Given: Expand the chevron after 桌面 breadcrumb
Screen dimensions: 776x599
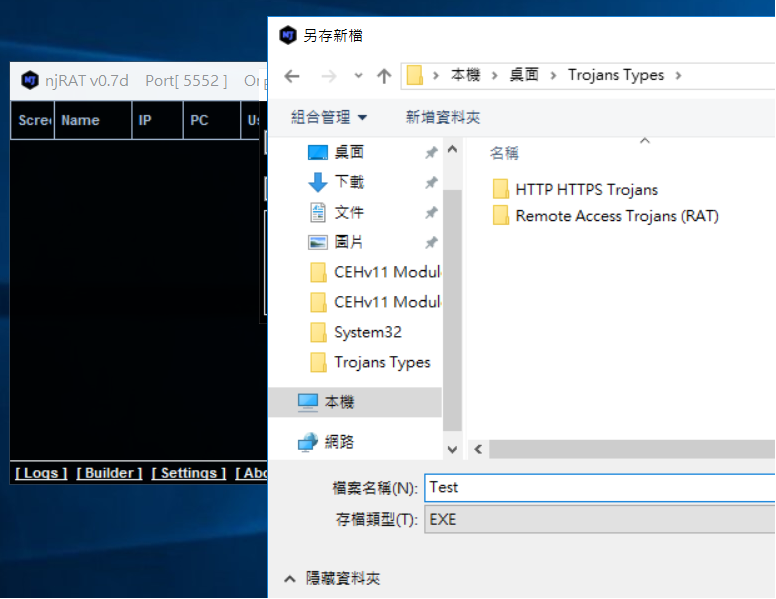Looking at the screenshot, I should click(553, 75).
